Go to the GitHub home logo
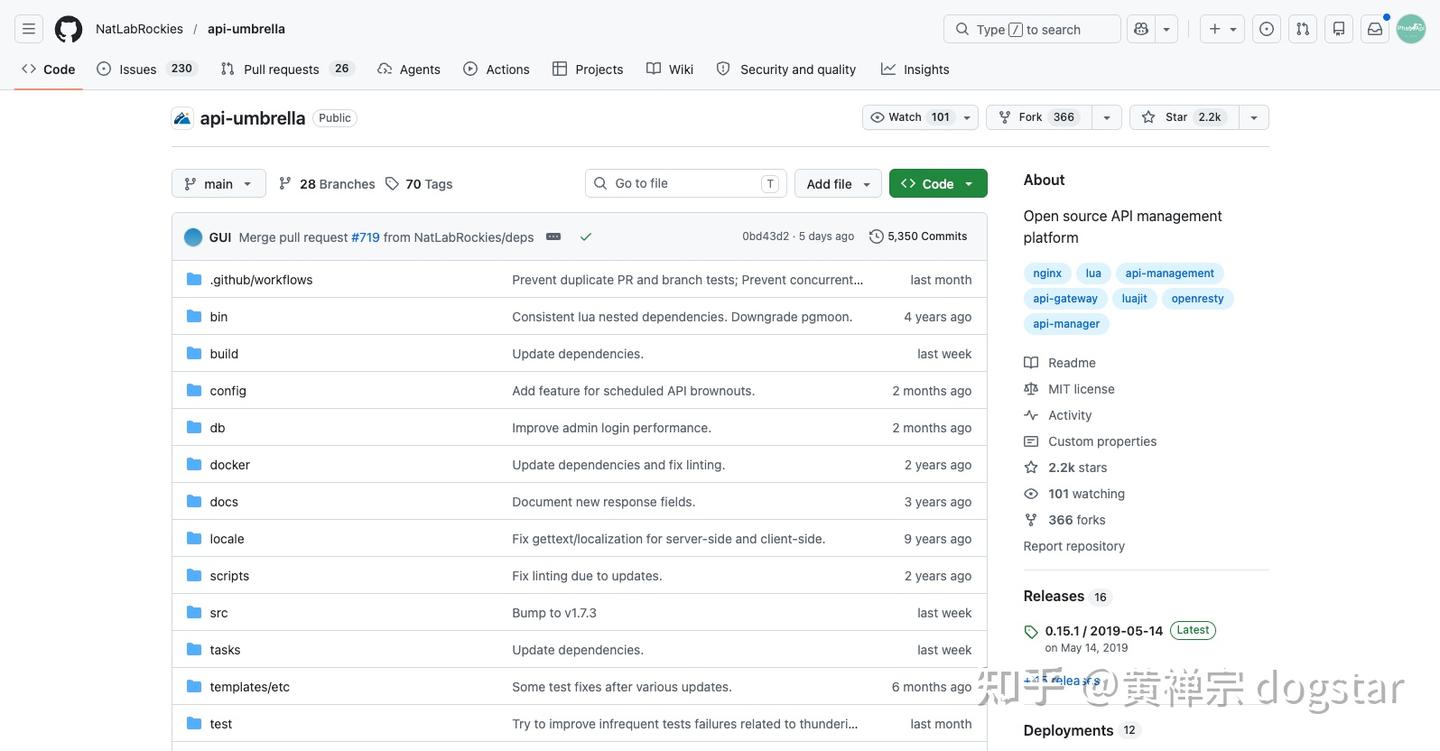Image resolution: width=1440 pixels, height=751 pixels. pos(69,29)
